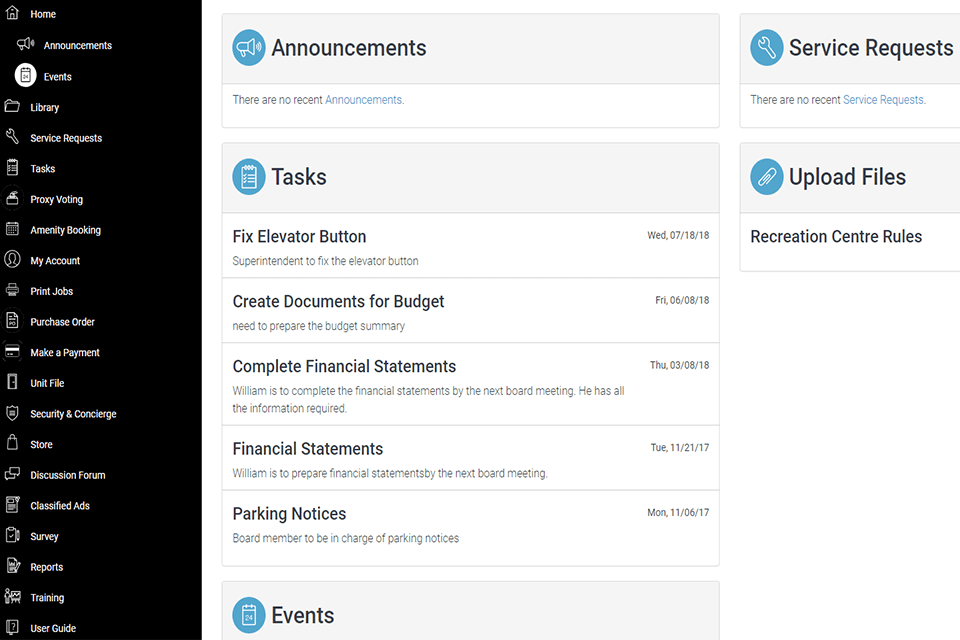Click the Announcements link in the empty notice
This screenshot has width=960, height=640.
coord(364,99)
